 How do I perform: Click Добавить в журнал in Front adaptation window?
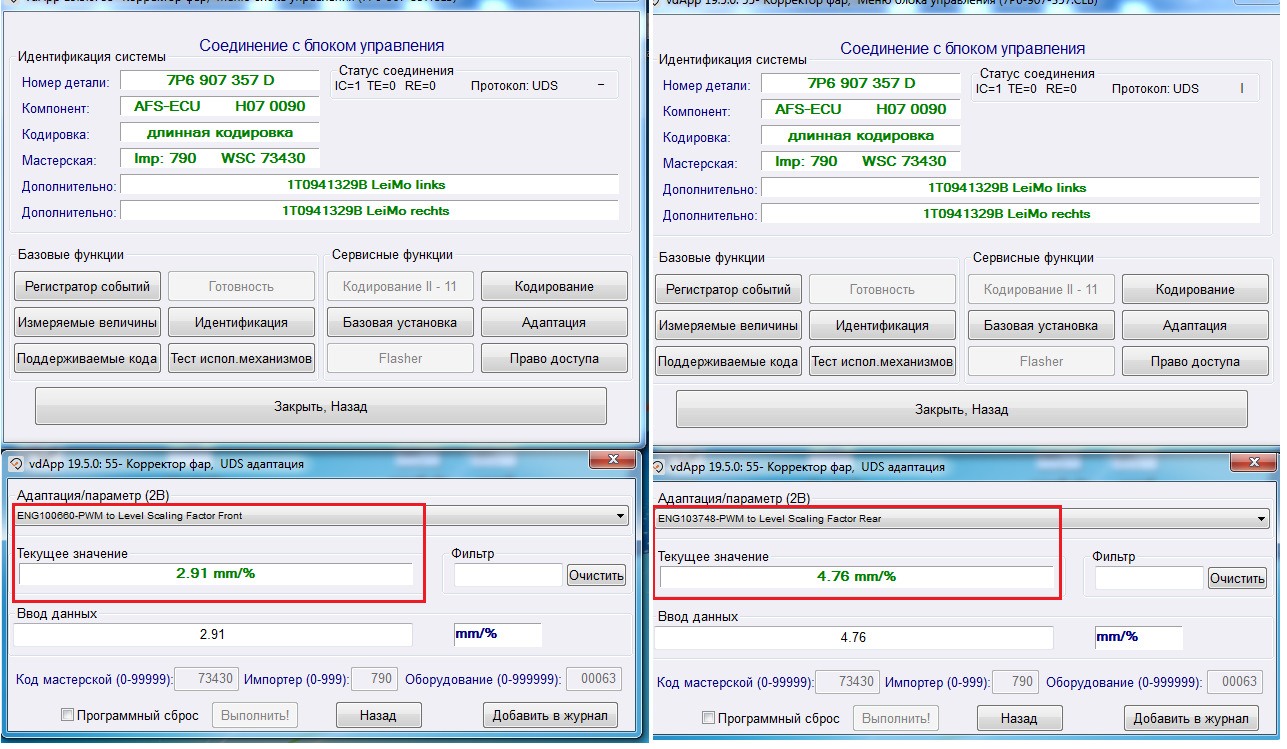pos(549,716)
